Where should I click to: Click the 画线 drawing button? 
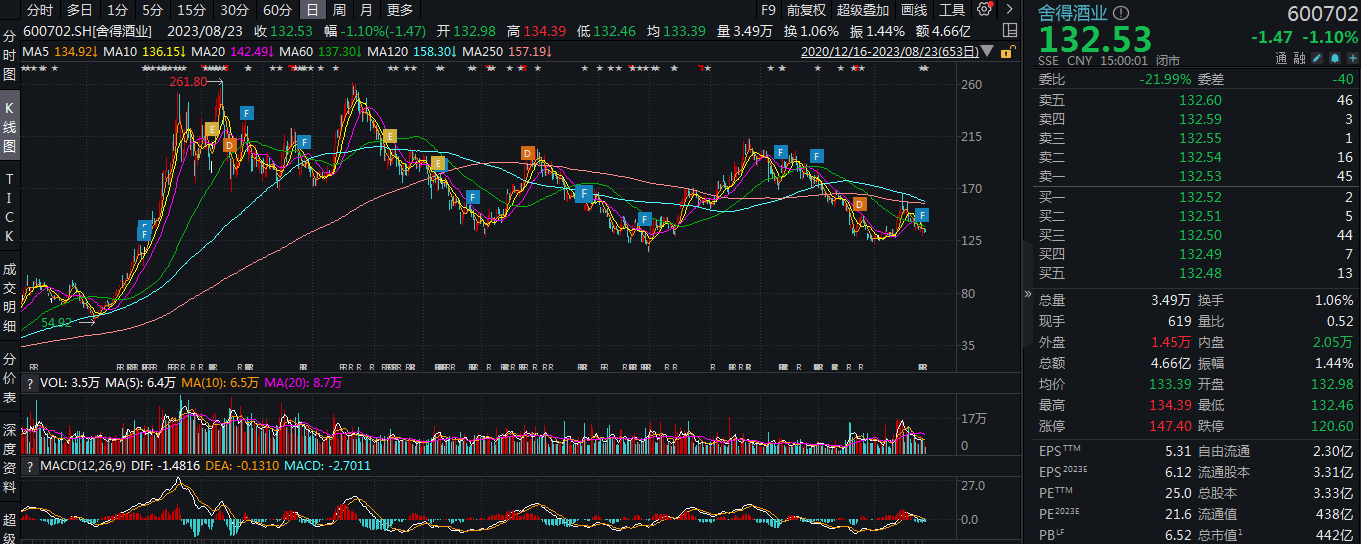pyautogui.click(x=914, y=10)
